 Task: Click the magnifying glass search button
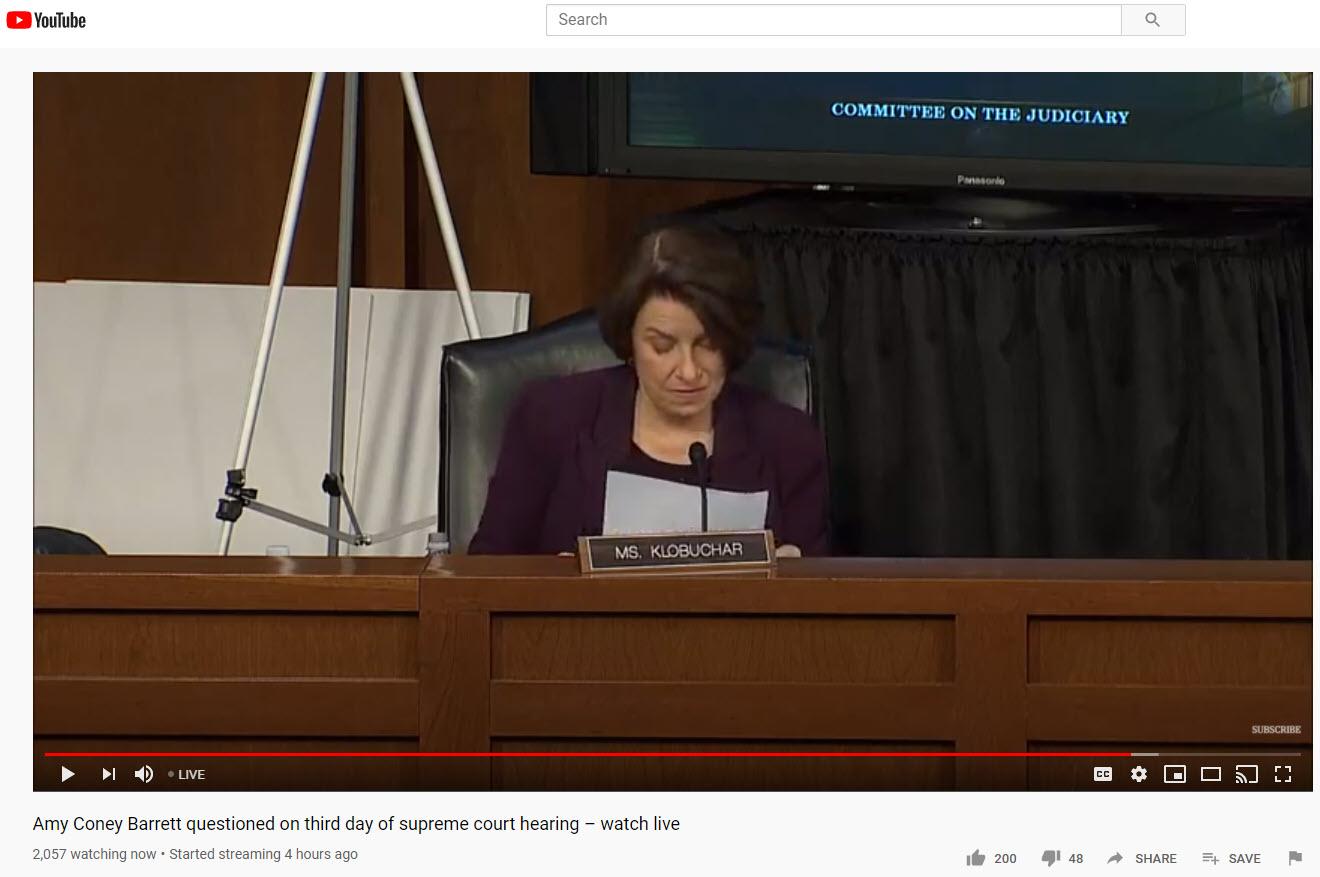point(1153,20)
